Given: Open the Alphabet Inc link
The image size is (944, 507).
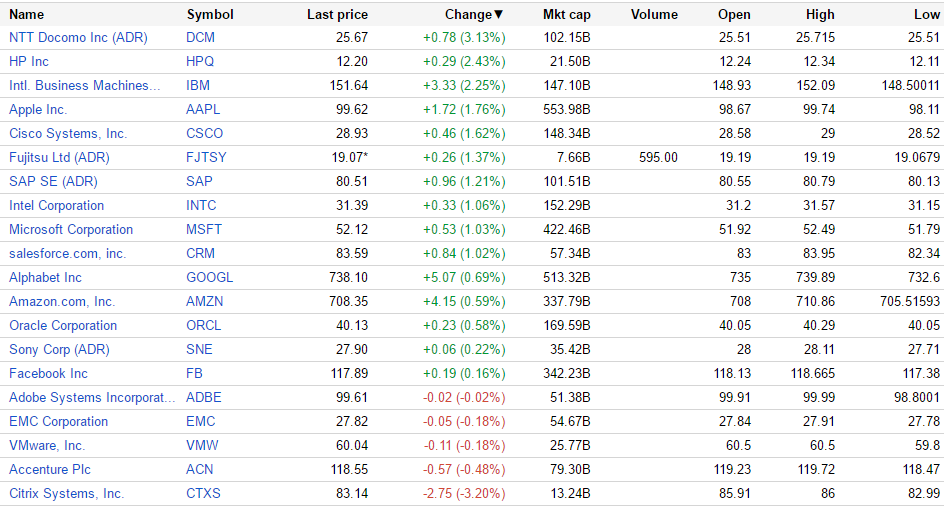Looking at the screenshot, I should pyautogui.click(x=45, y=277).
